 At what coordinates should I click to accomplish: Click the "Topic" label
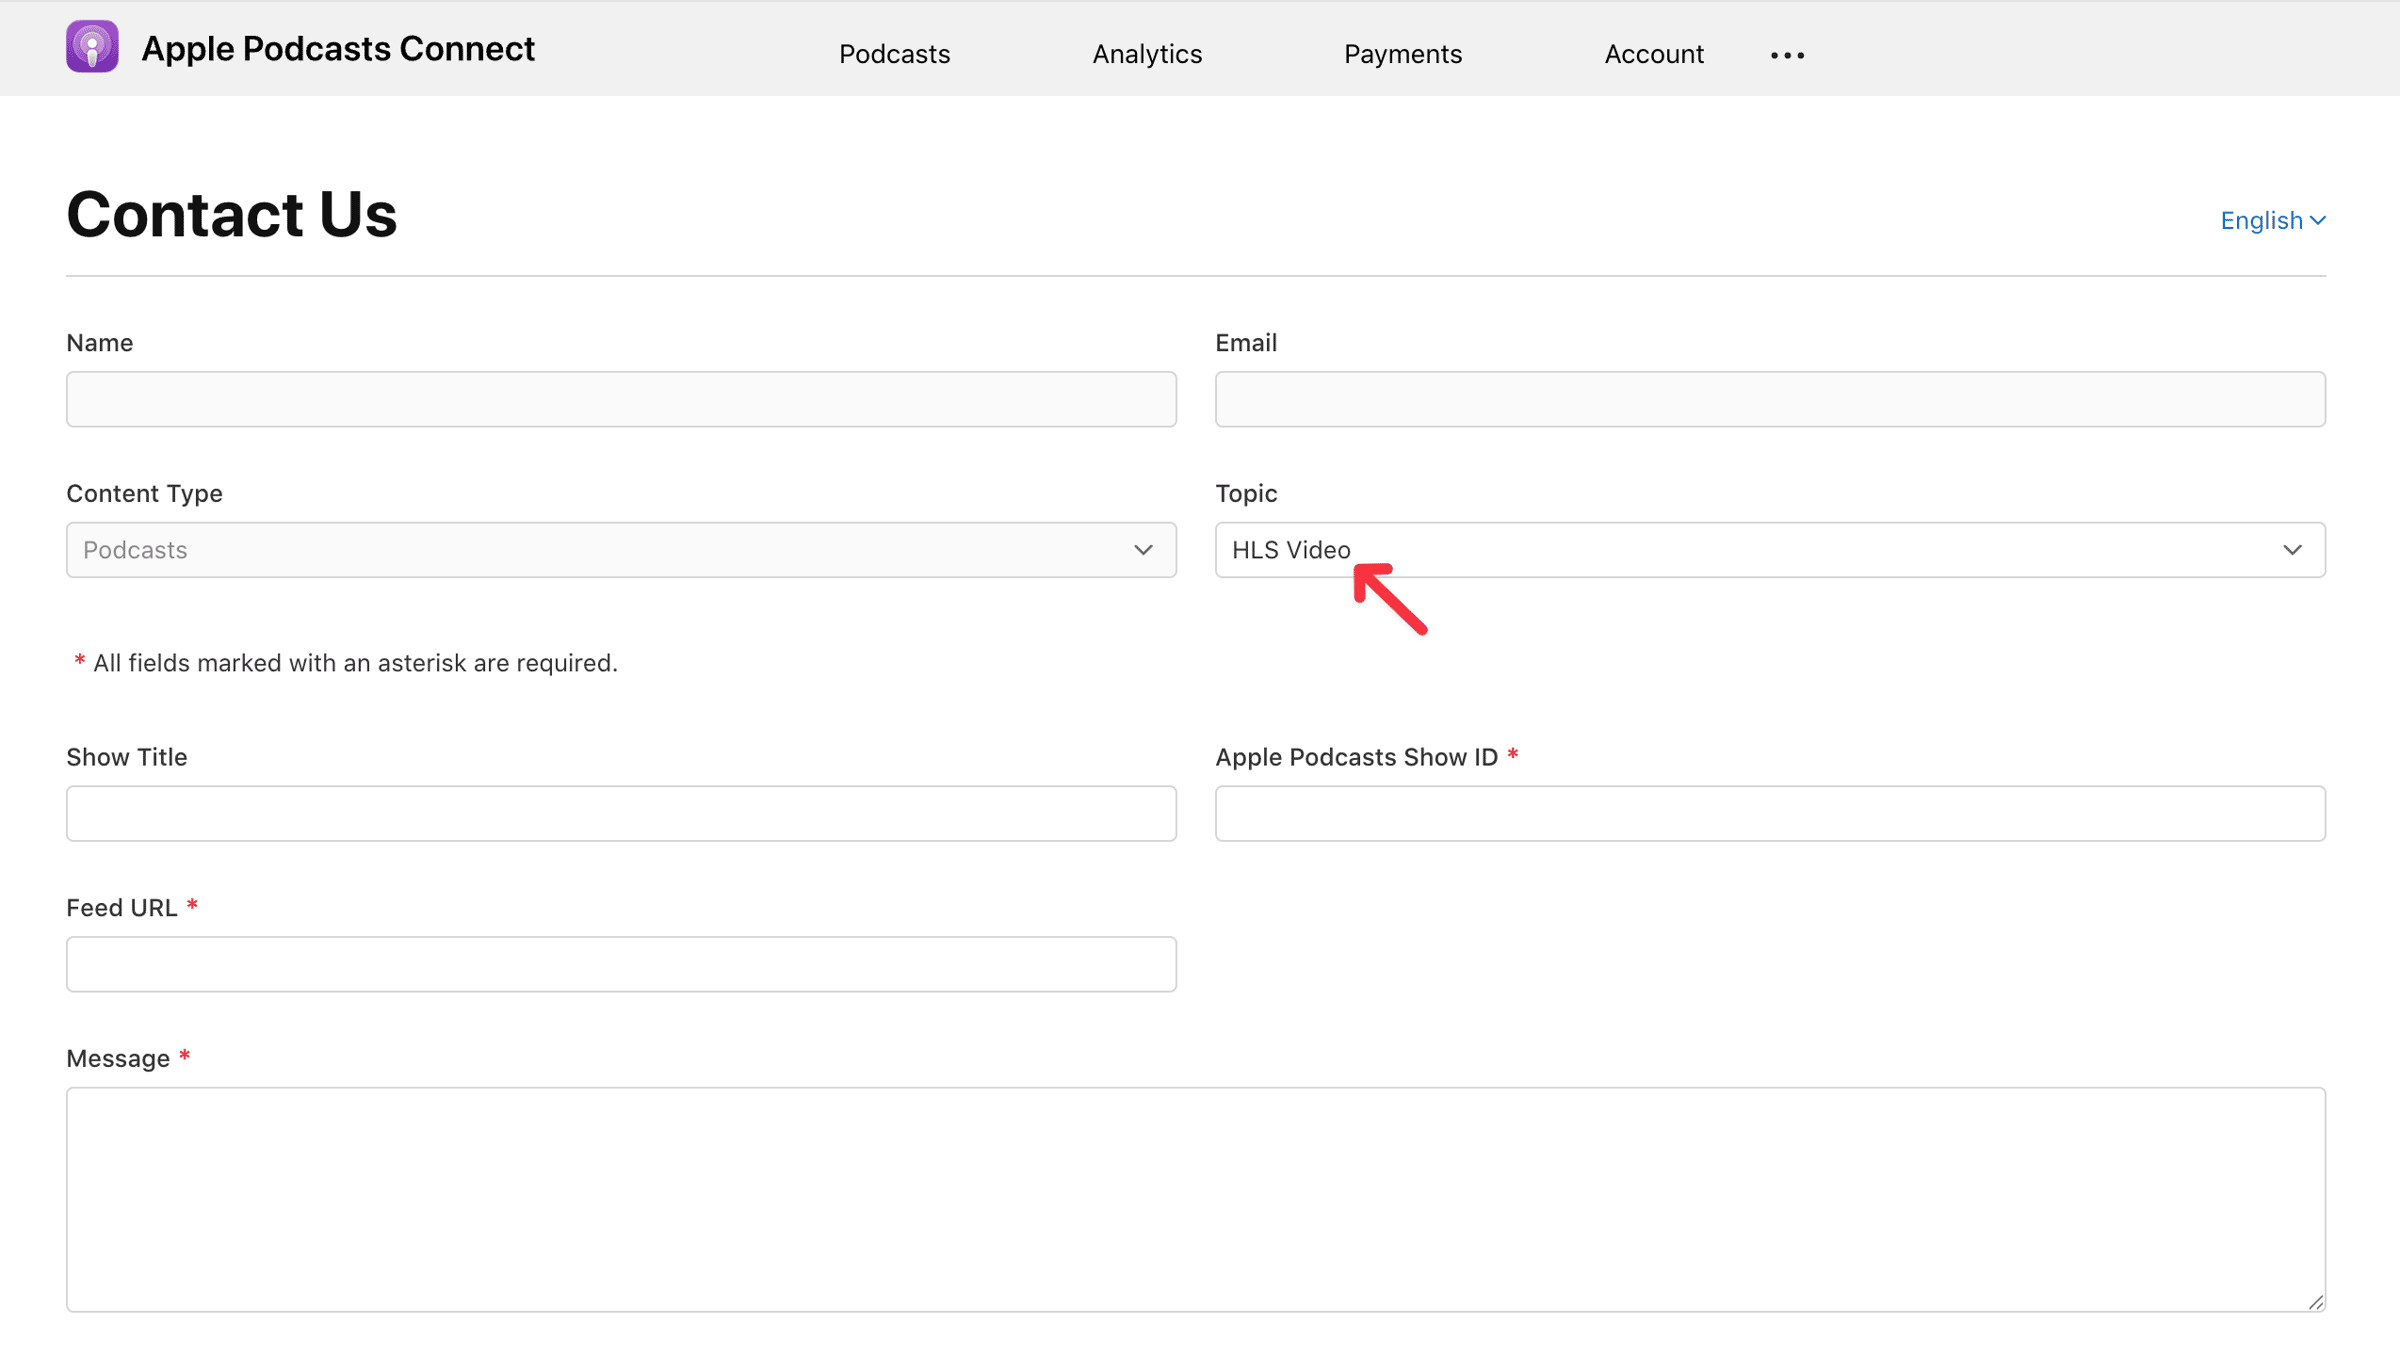click(1246, 494)
